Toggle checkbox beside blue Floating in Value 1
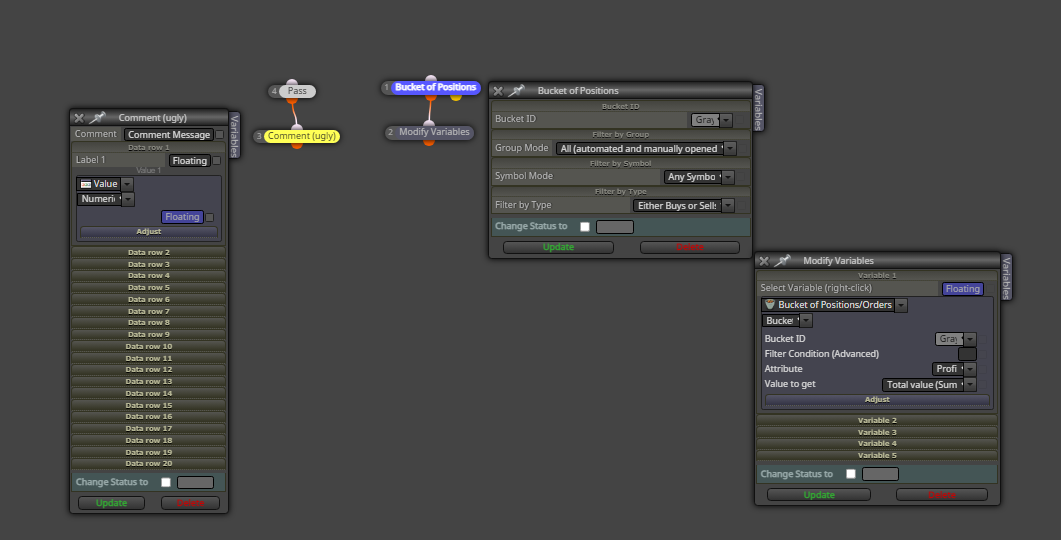Screen dimensions: 1061x540 tap(209, 217)
